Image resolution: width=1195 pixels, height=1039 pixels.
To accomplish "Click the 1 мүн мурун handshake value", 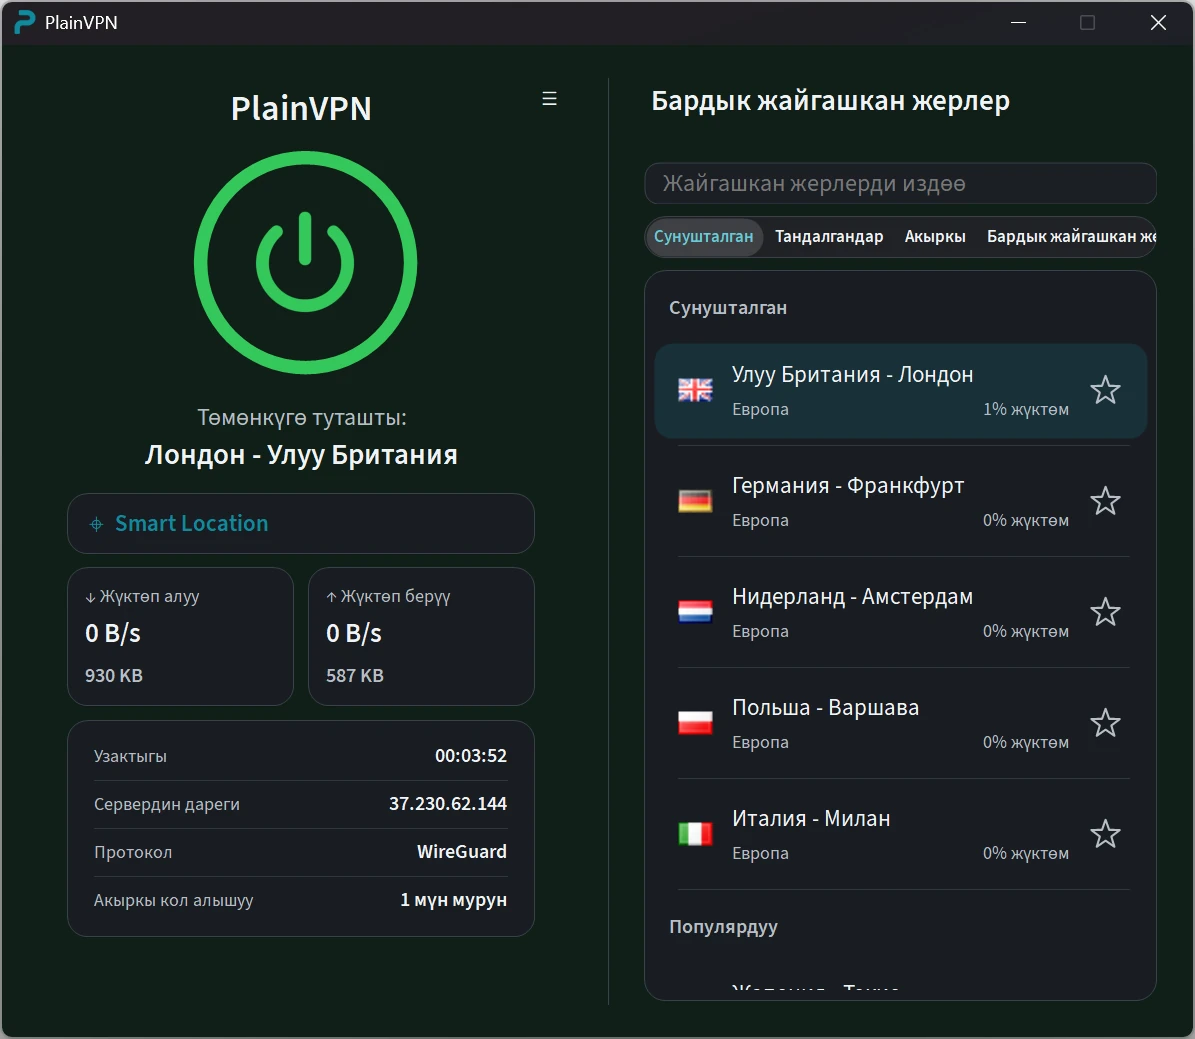I will pyautogui.click(x=453, y=900).
